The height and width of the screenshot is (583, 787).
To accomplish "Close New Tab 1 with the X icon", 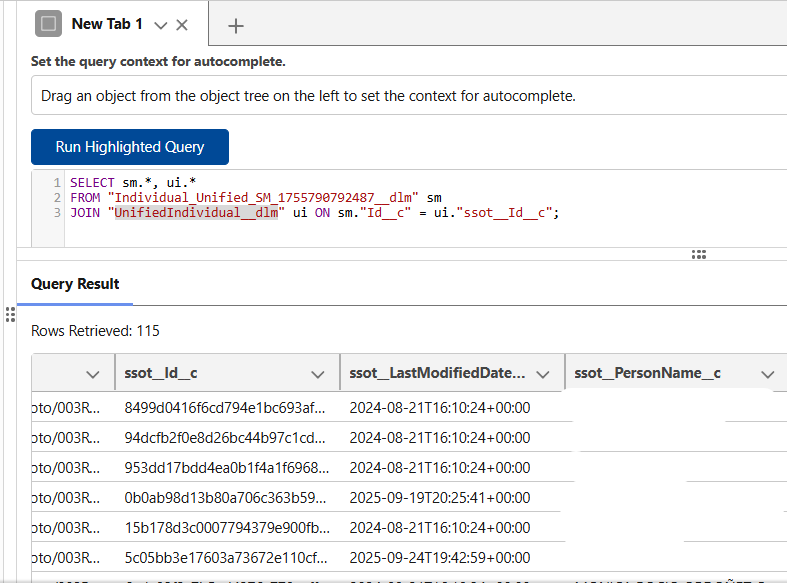I will [181, 25].
